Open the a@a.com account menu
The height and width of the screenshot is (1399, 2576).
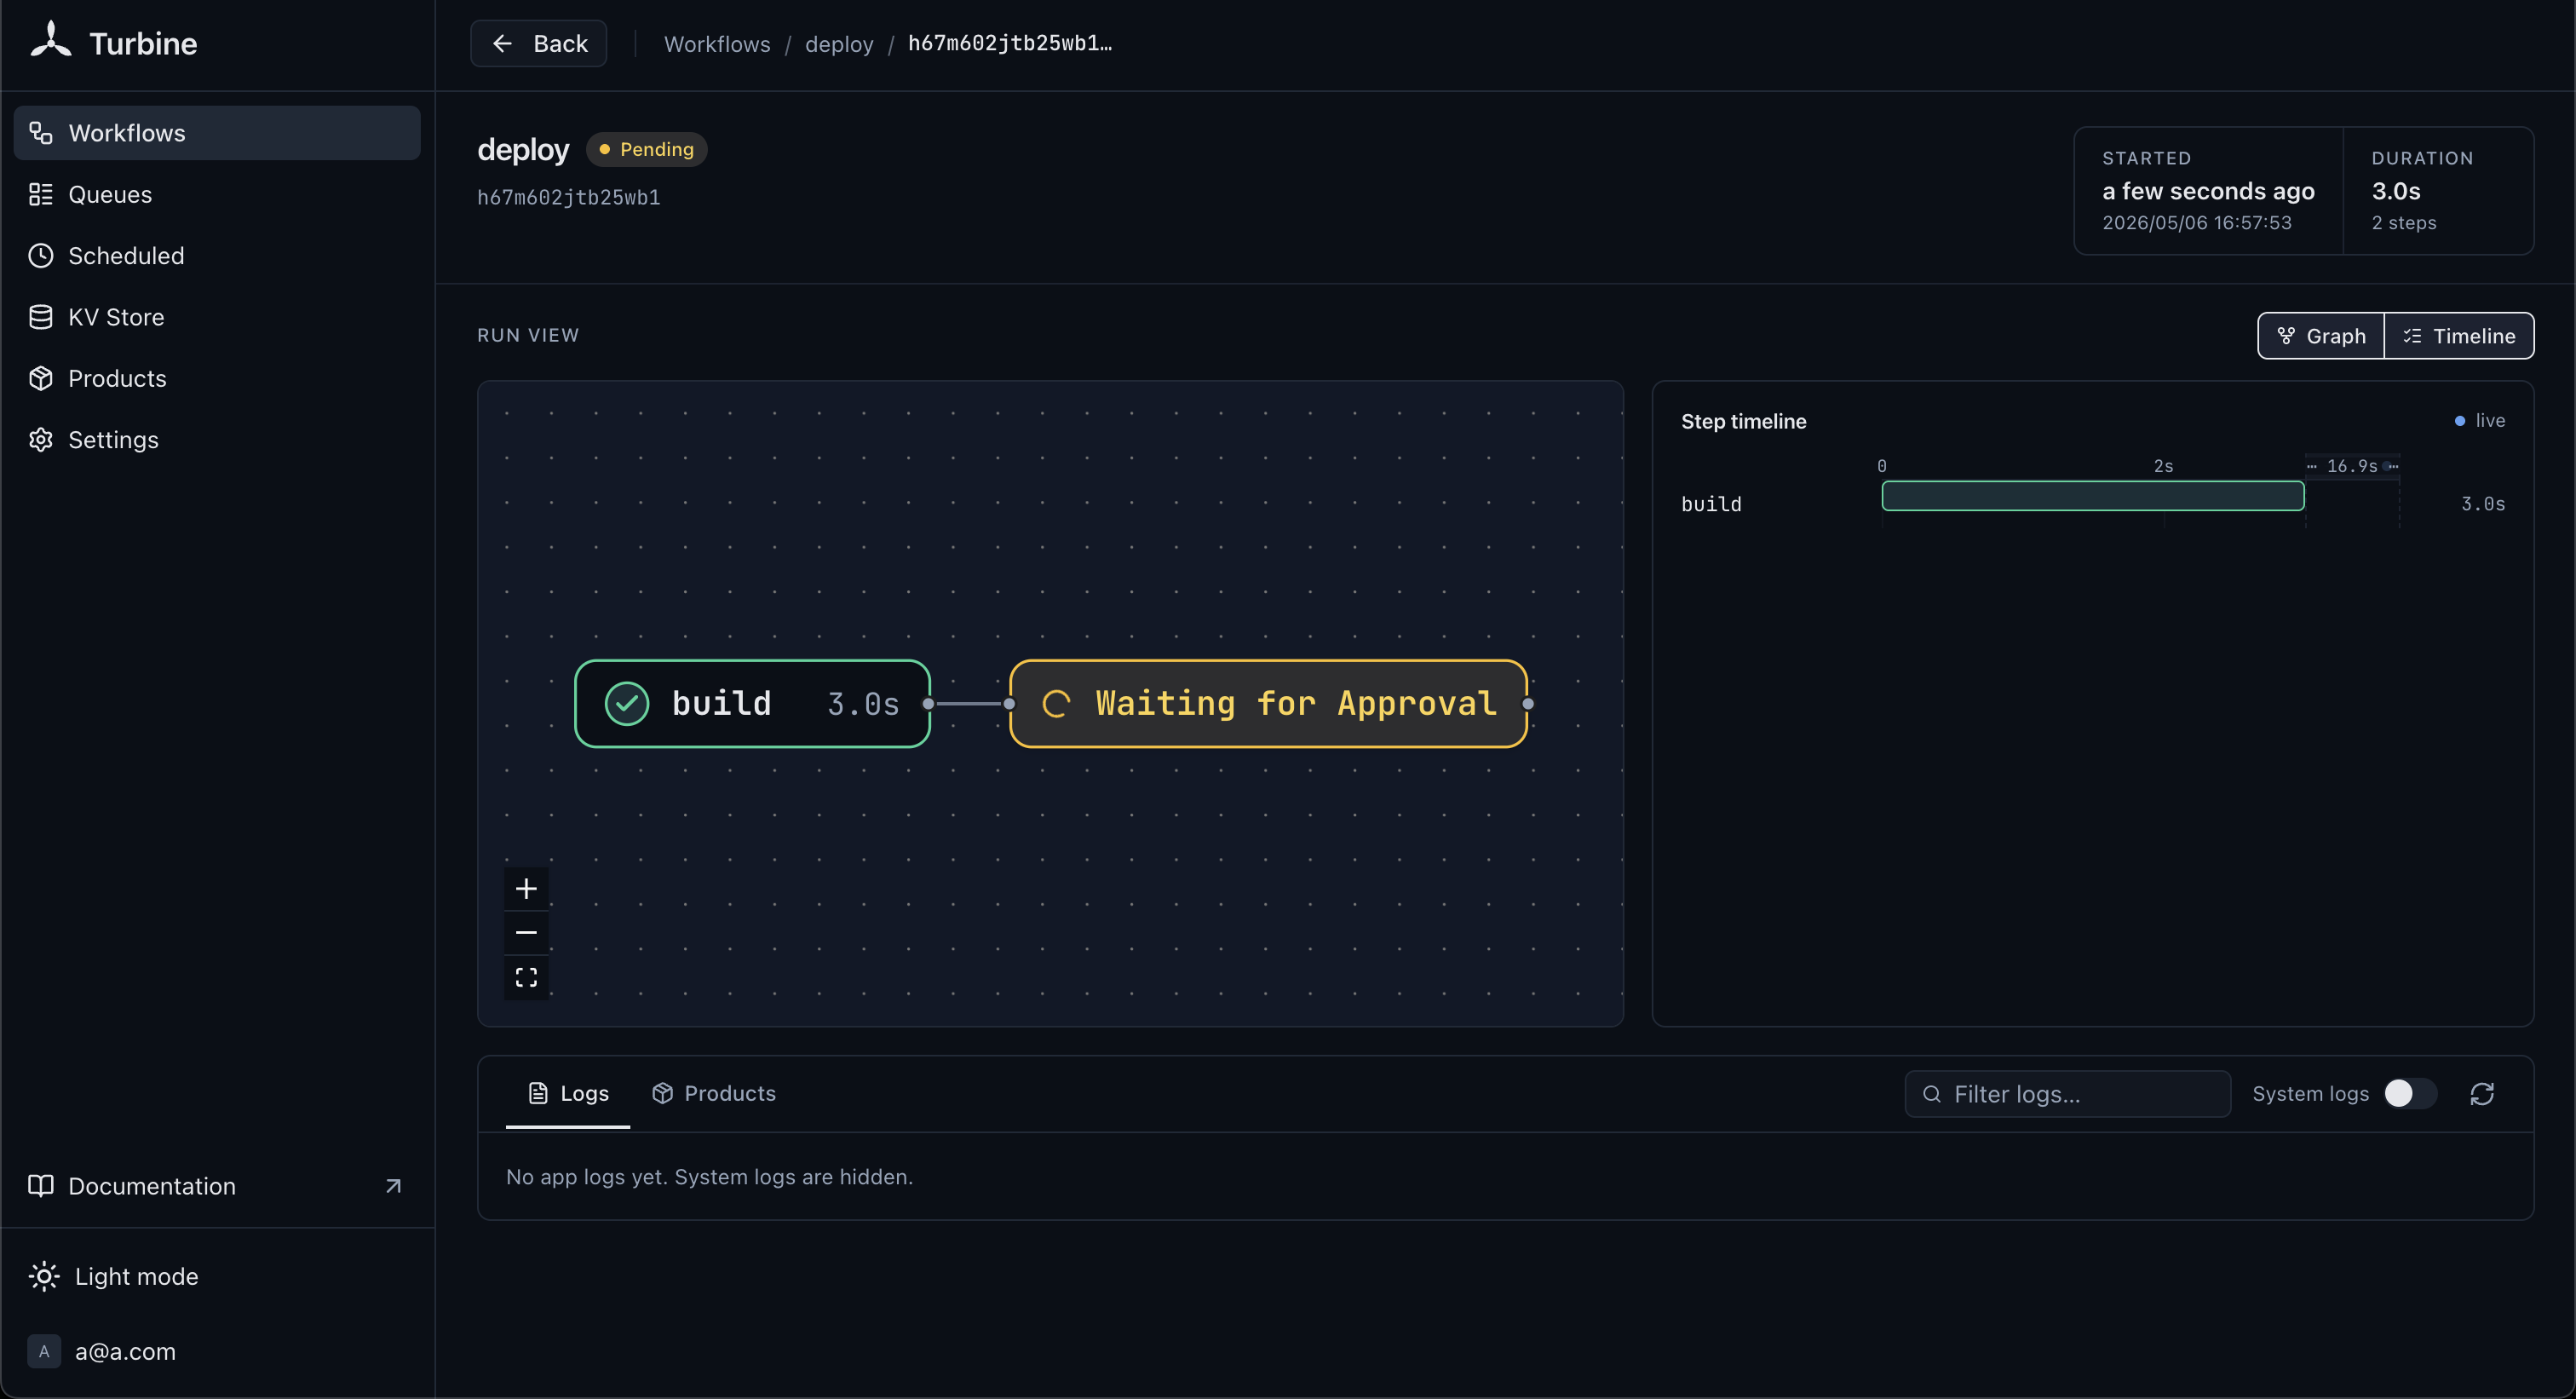tap(217, 1352)
